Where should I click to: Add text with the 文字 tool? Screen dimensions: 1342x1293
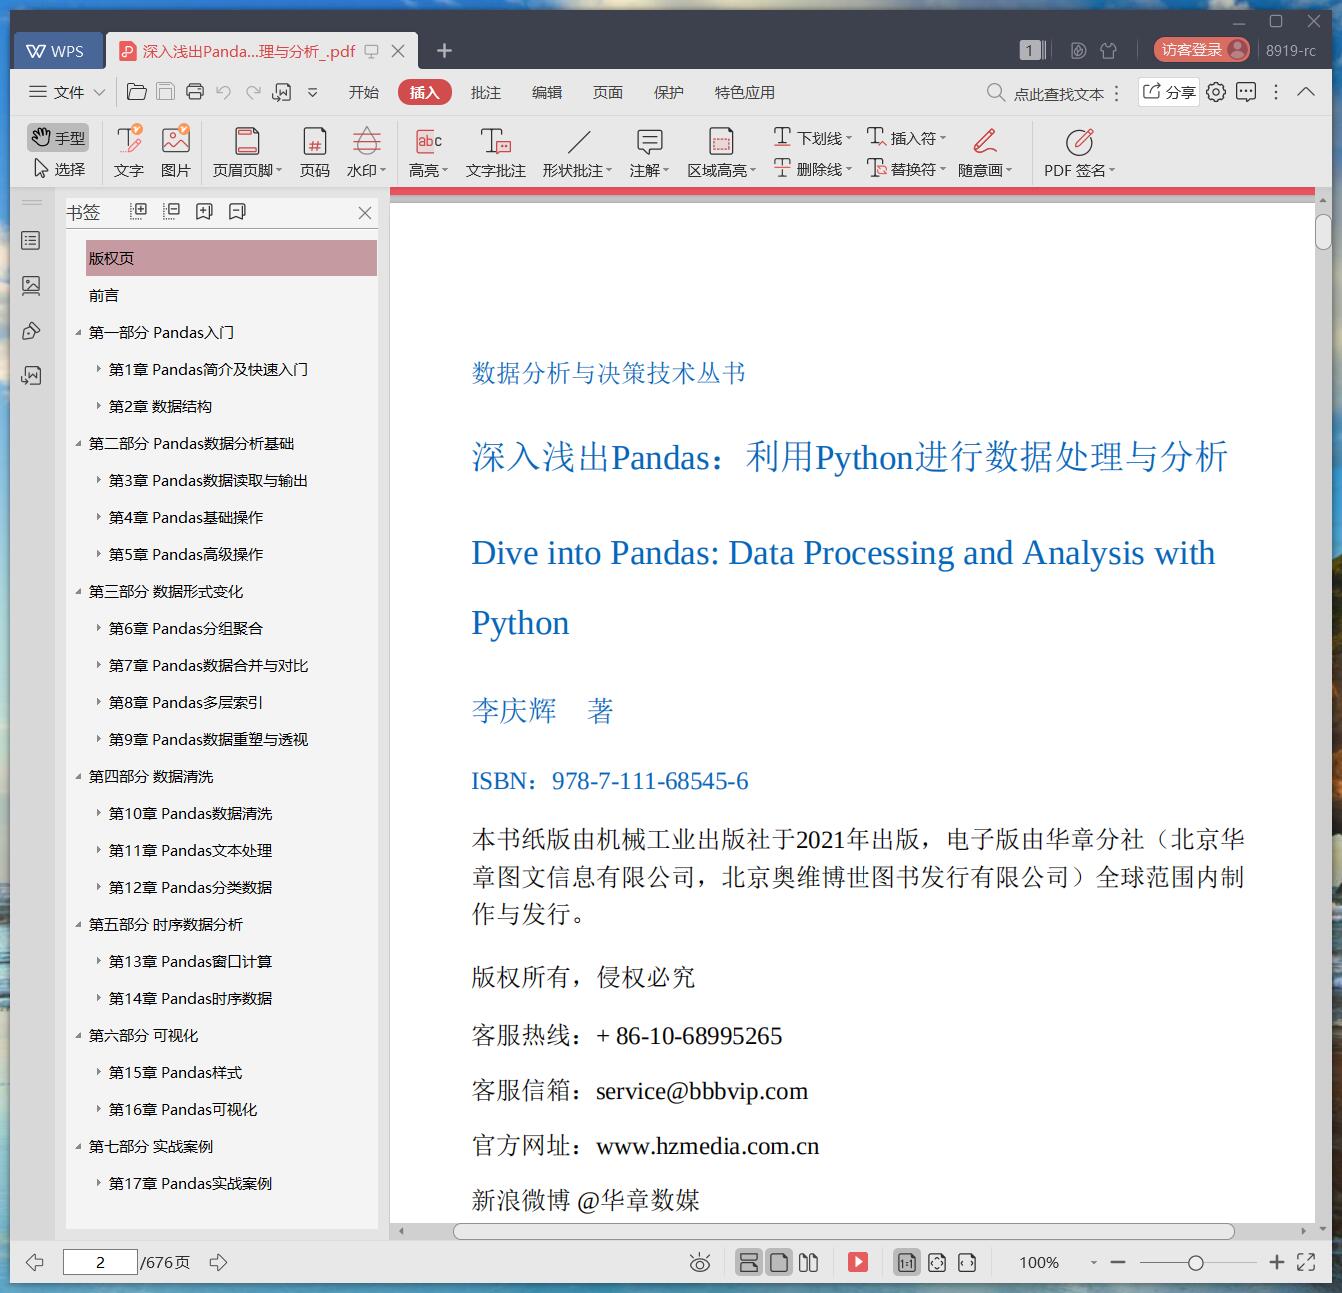(129, 152)
